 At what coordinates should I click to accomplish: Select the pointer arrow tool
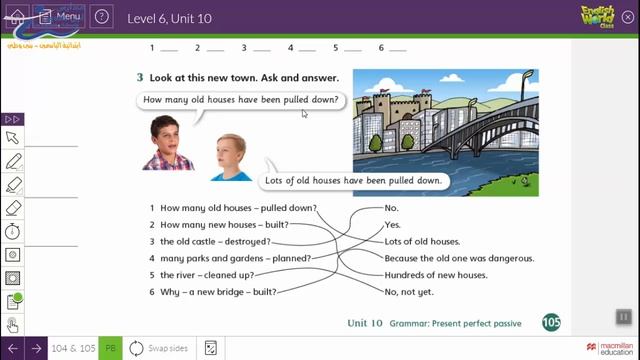tap(12, 138)
